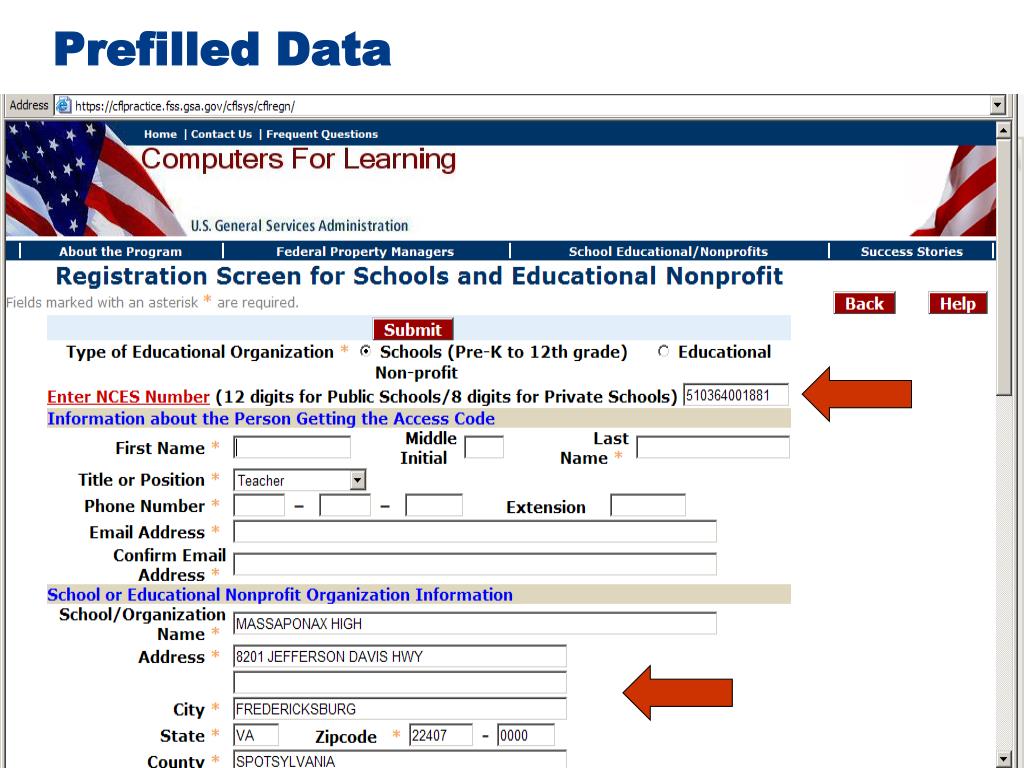Open the Home link

click(160, 134)
